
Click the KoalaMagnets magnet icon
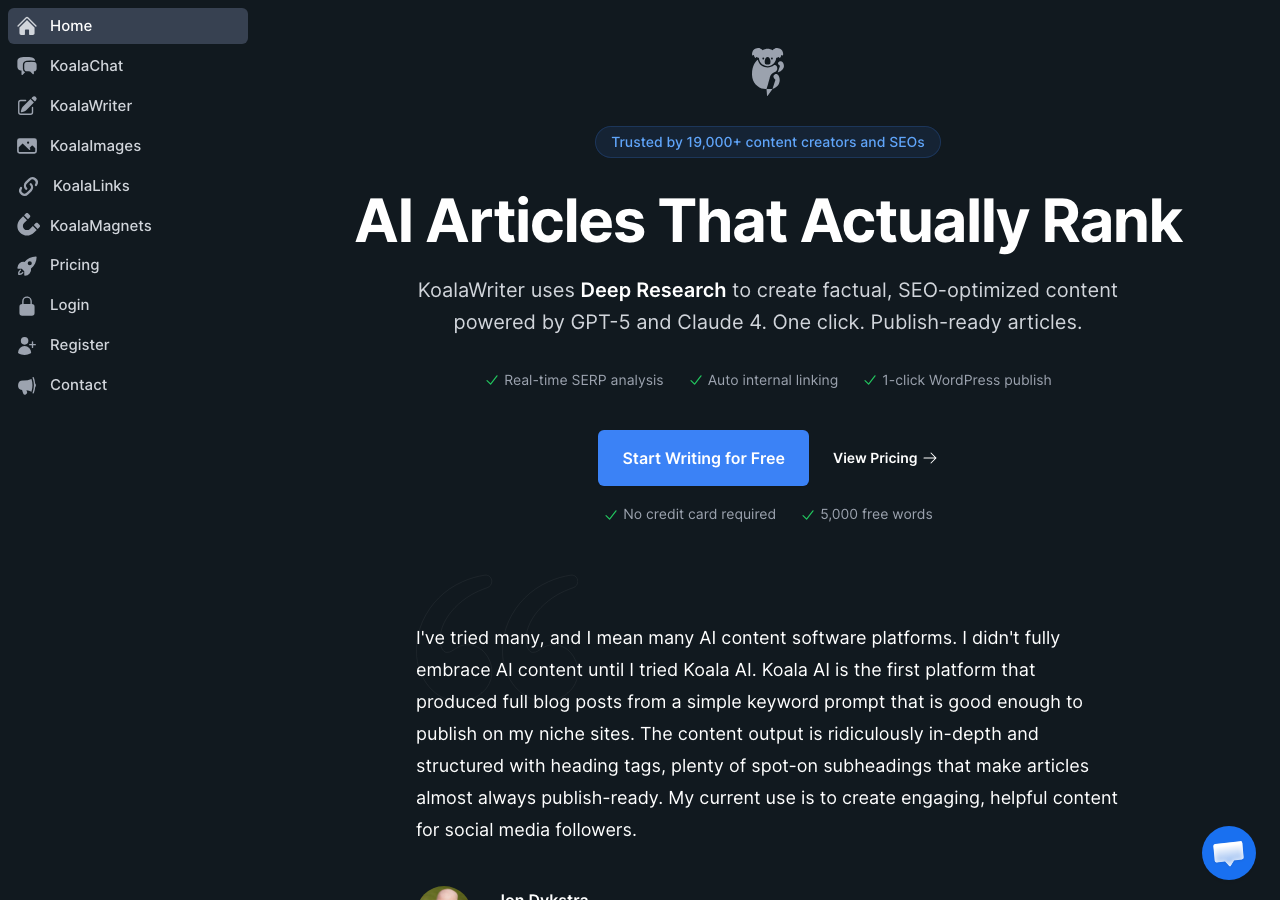point(27,225)
